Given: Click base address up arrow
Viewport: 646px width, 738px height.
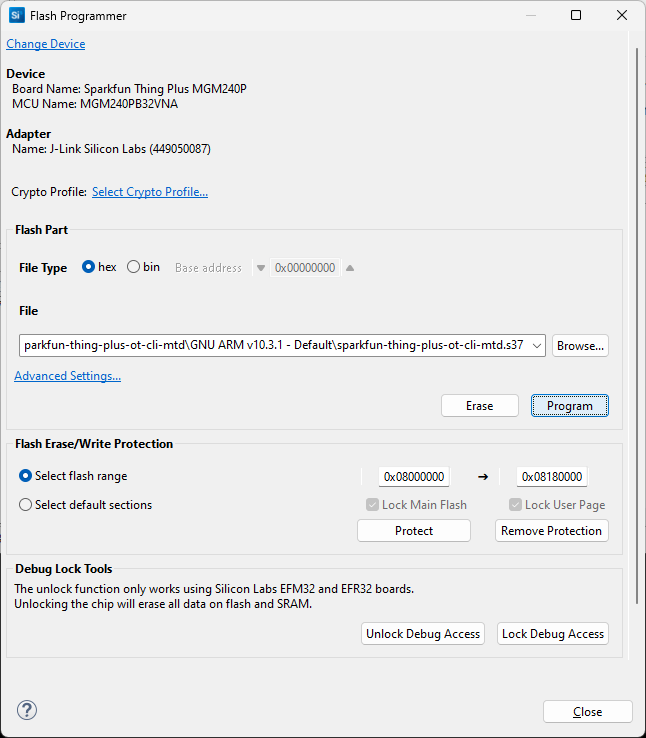Looking at the screenshot, I should [350, 268].
